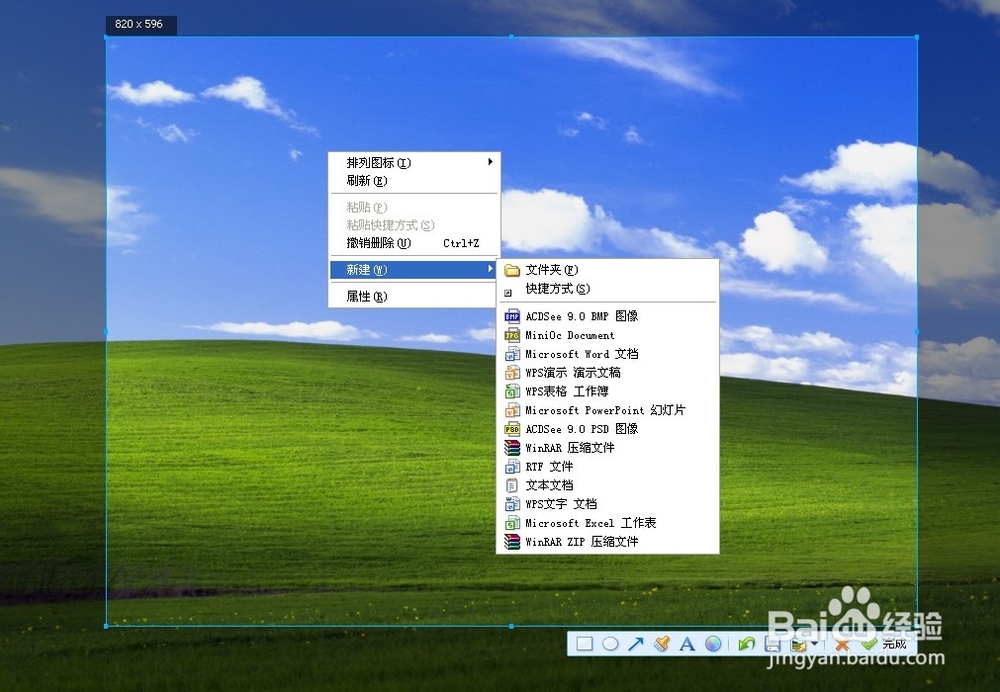Click 完成 to finish screenshot
Image resolution: width=1000 pixels, height=692 pixels.
point(883,644)
